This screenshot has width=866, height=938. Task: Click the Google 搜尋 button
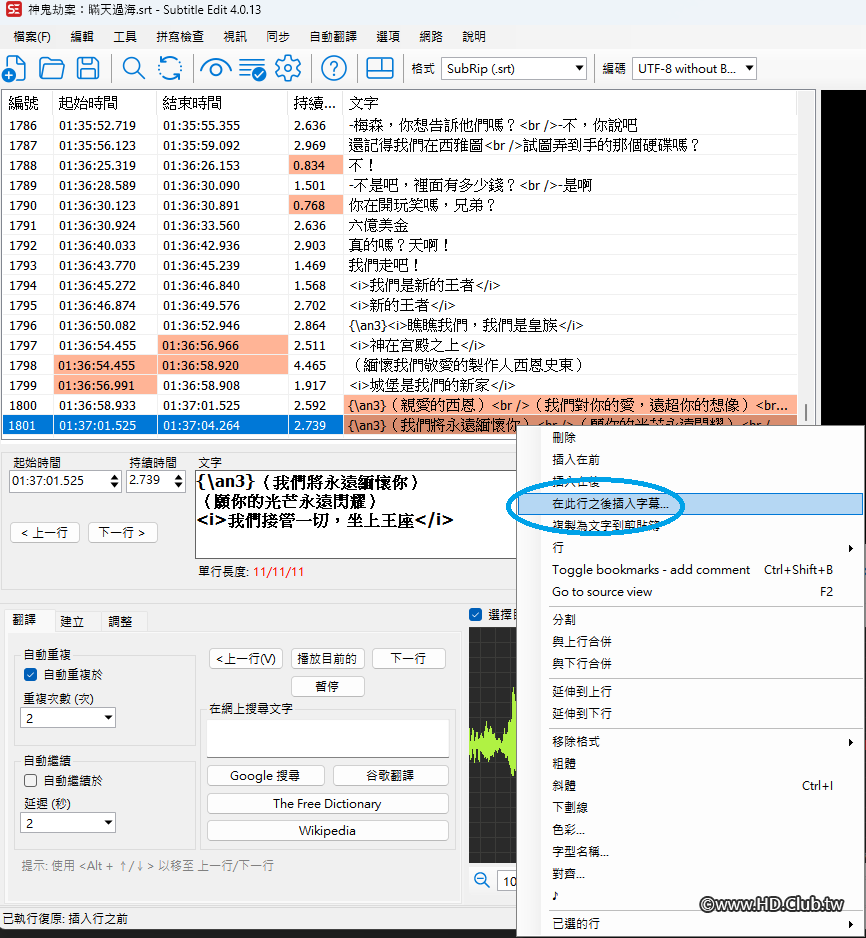[266, 776]
